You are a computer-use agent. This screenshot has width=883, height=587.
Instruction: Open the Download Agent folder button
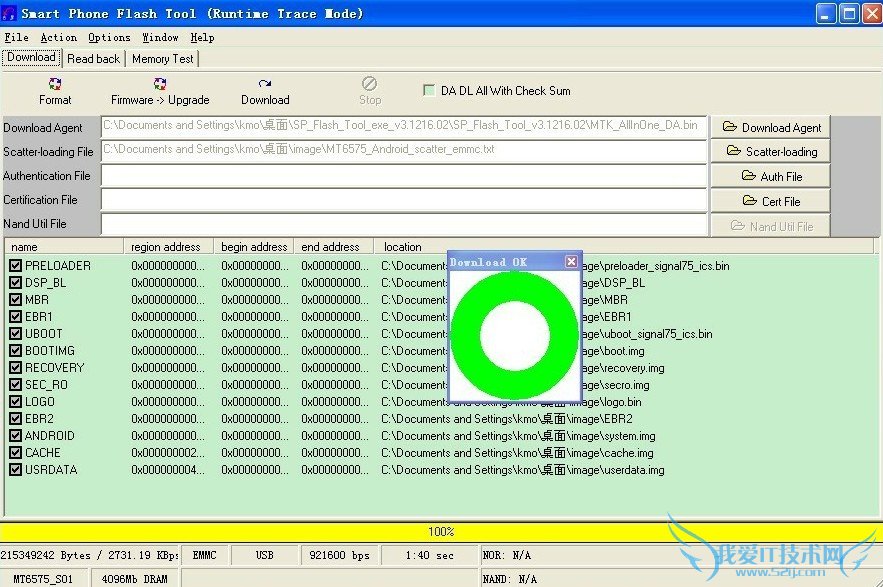[771, 127]
